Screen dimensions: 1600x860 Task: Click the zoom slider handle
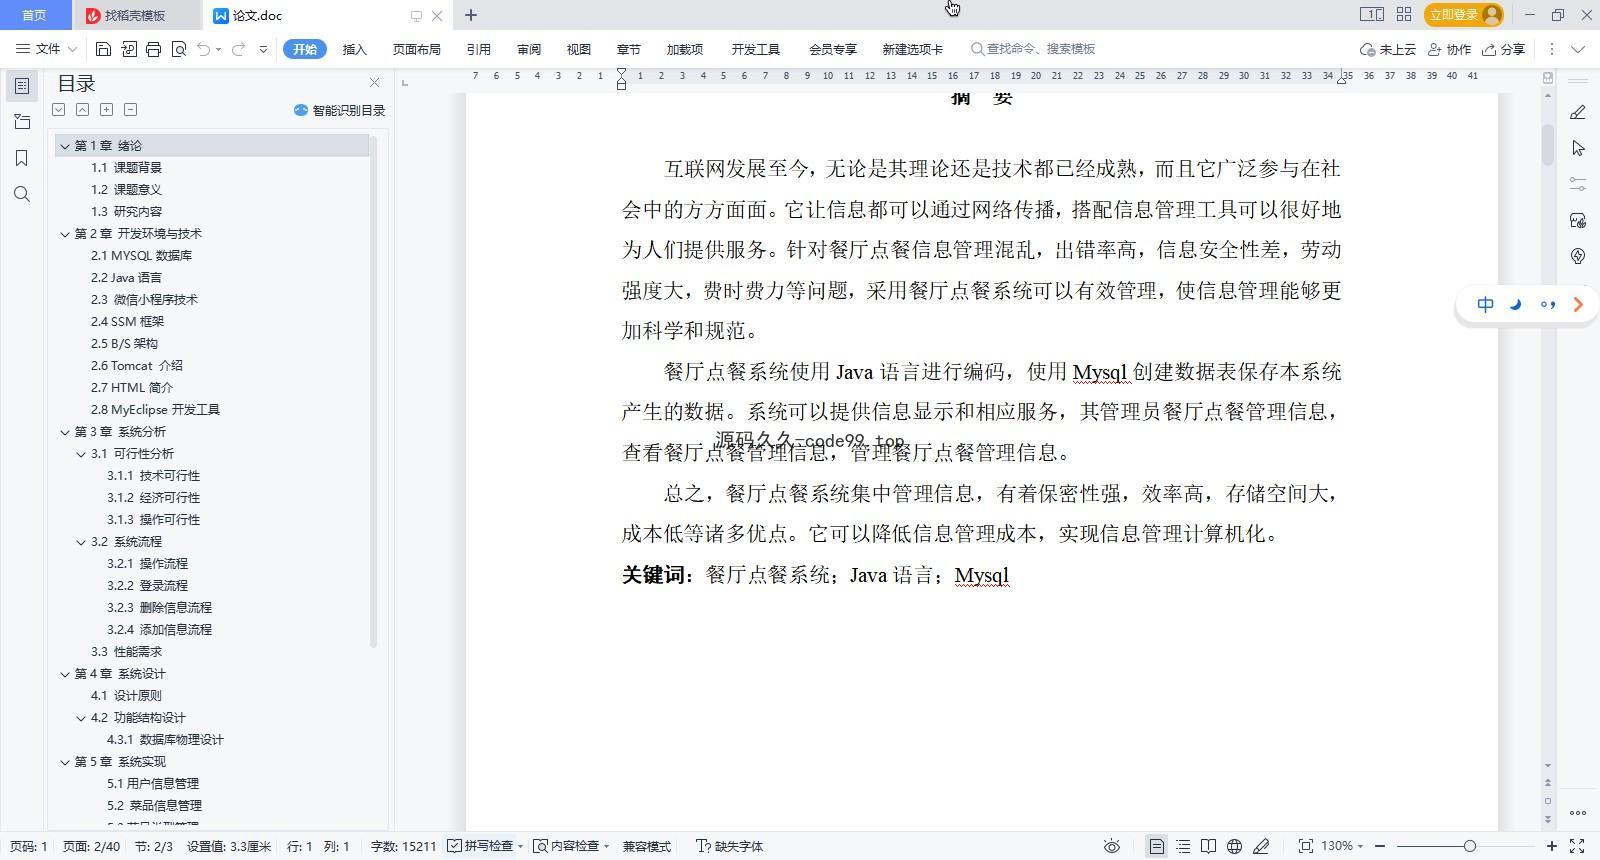pyautogui.click(x=1469, y=846)
